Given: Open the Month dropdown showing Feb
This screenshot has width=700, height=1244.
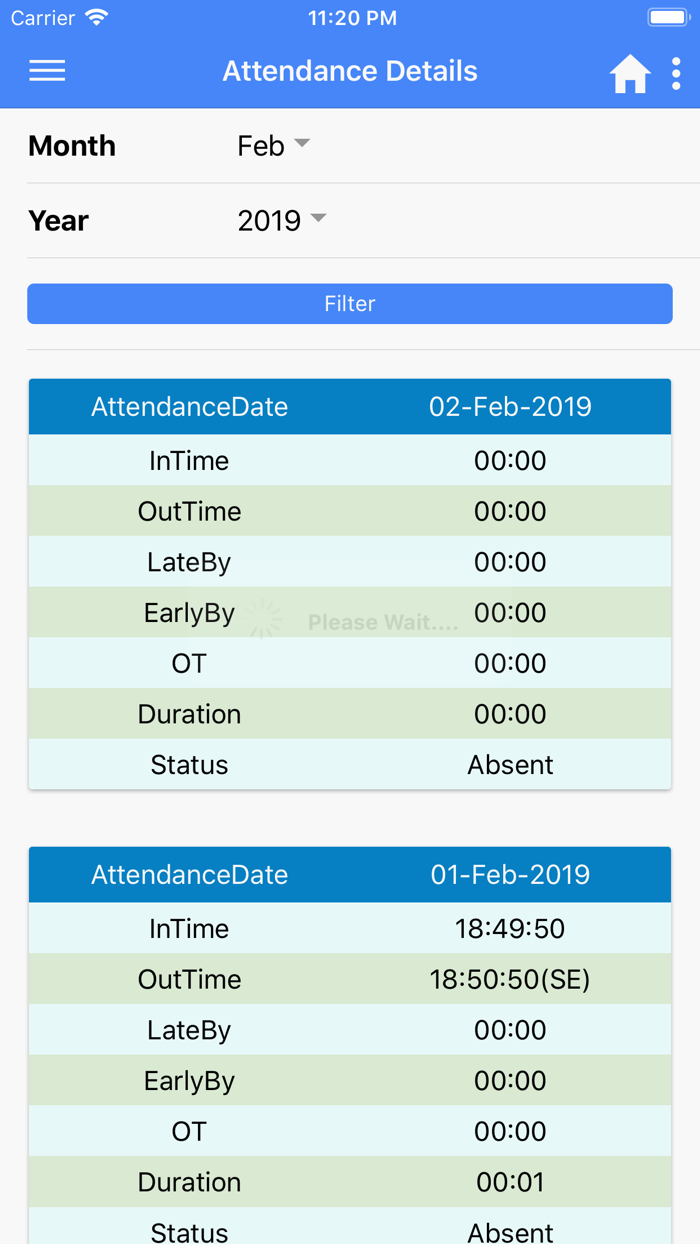Looking at the screenshot, I should coord(262,145).
